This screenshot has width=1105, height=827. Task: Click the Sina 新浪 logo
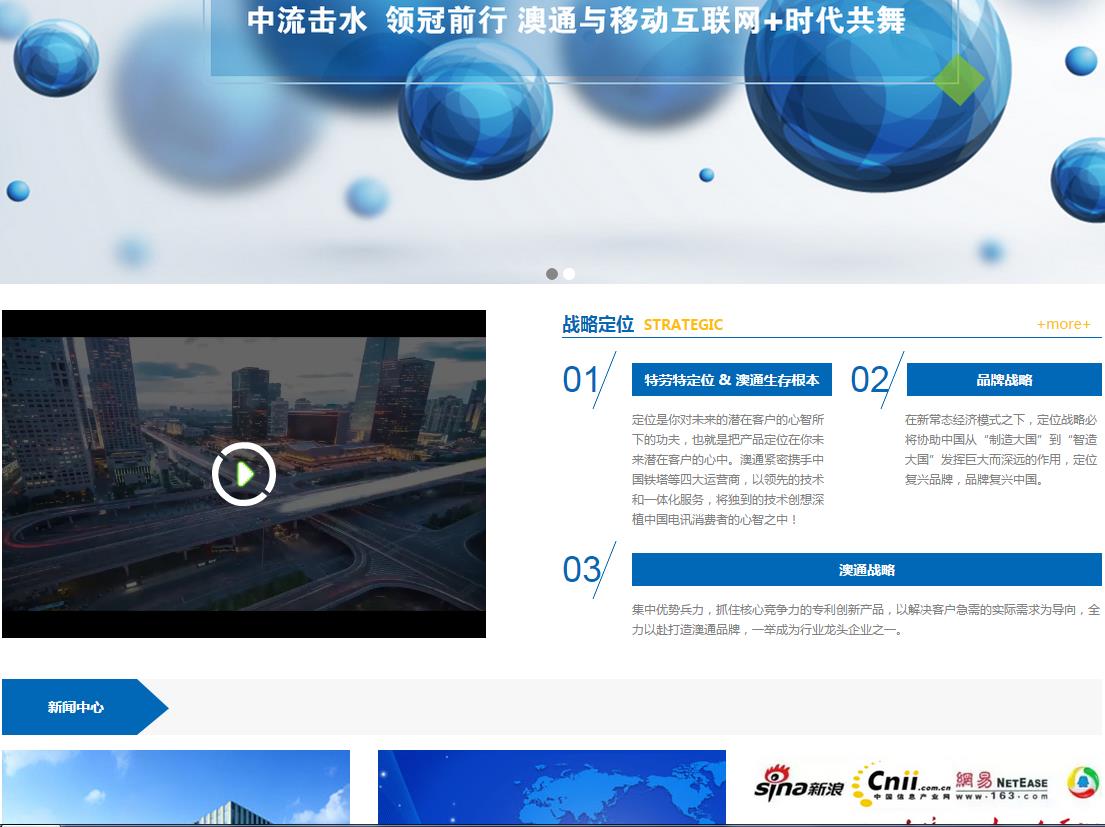tap(798, 784)
